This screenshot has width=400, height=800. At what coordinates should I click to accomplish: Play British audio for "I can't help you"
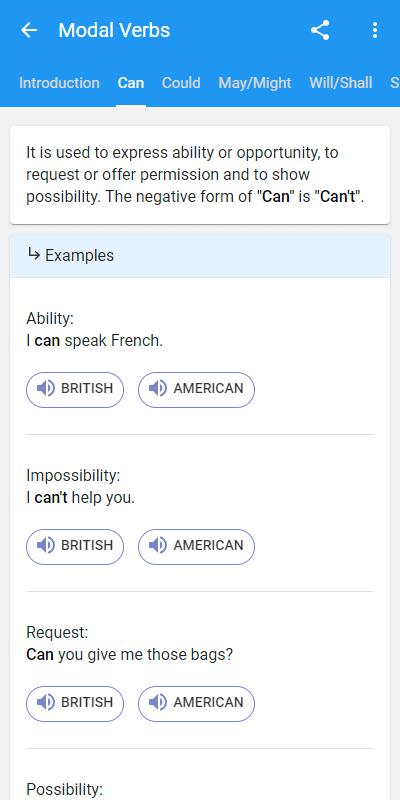point(75,547)
